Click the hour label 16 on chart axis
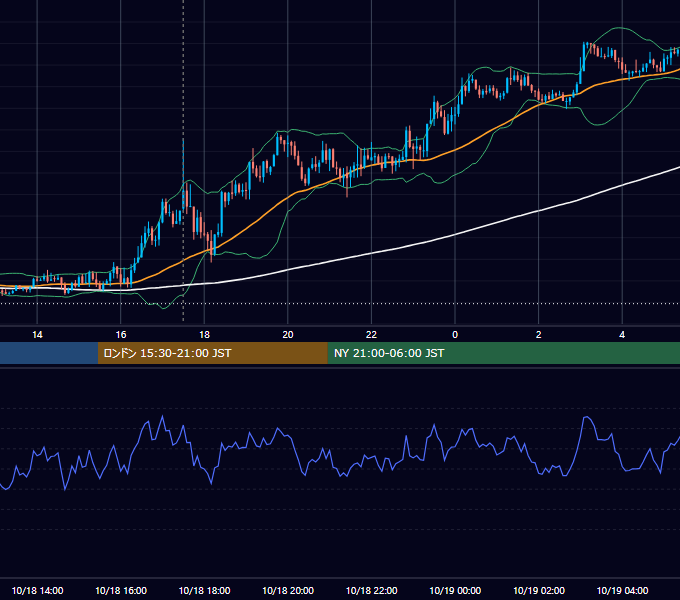 pos(121,335)
